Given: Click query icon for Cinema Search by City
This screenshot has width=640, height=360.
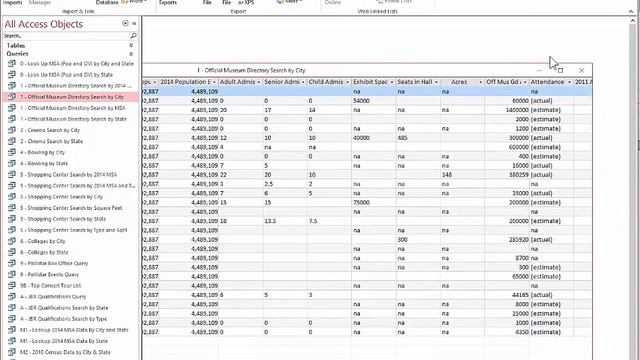Looking at the screenshot, I should (12, 130).
